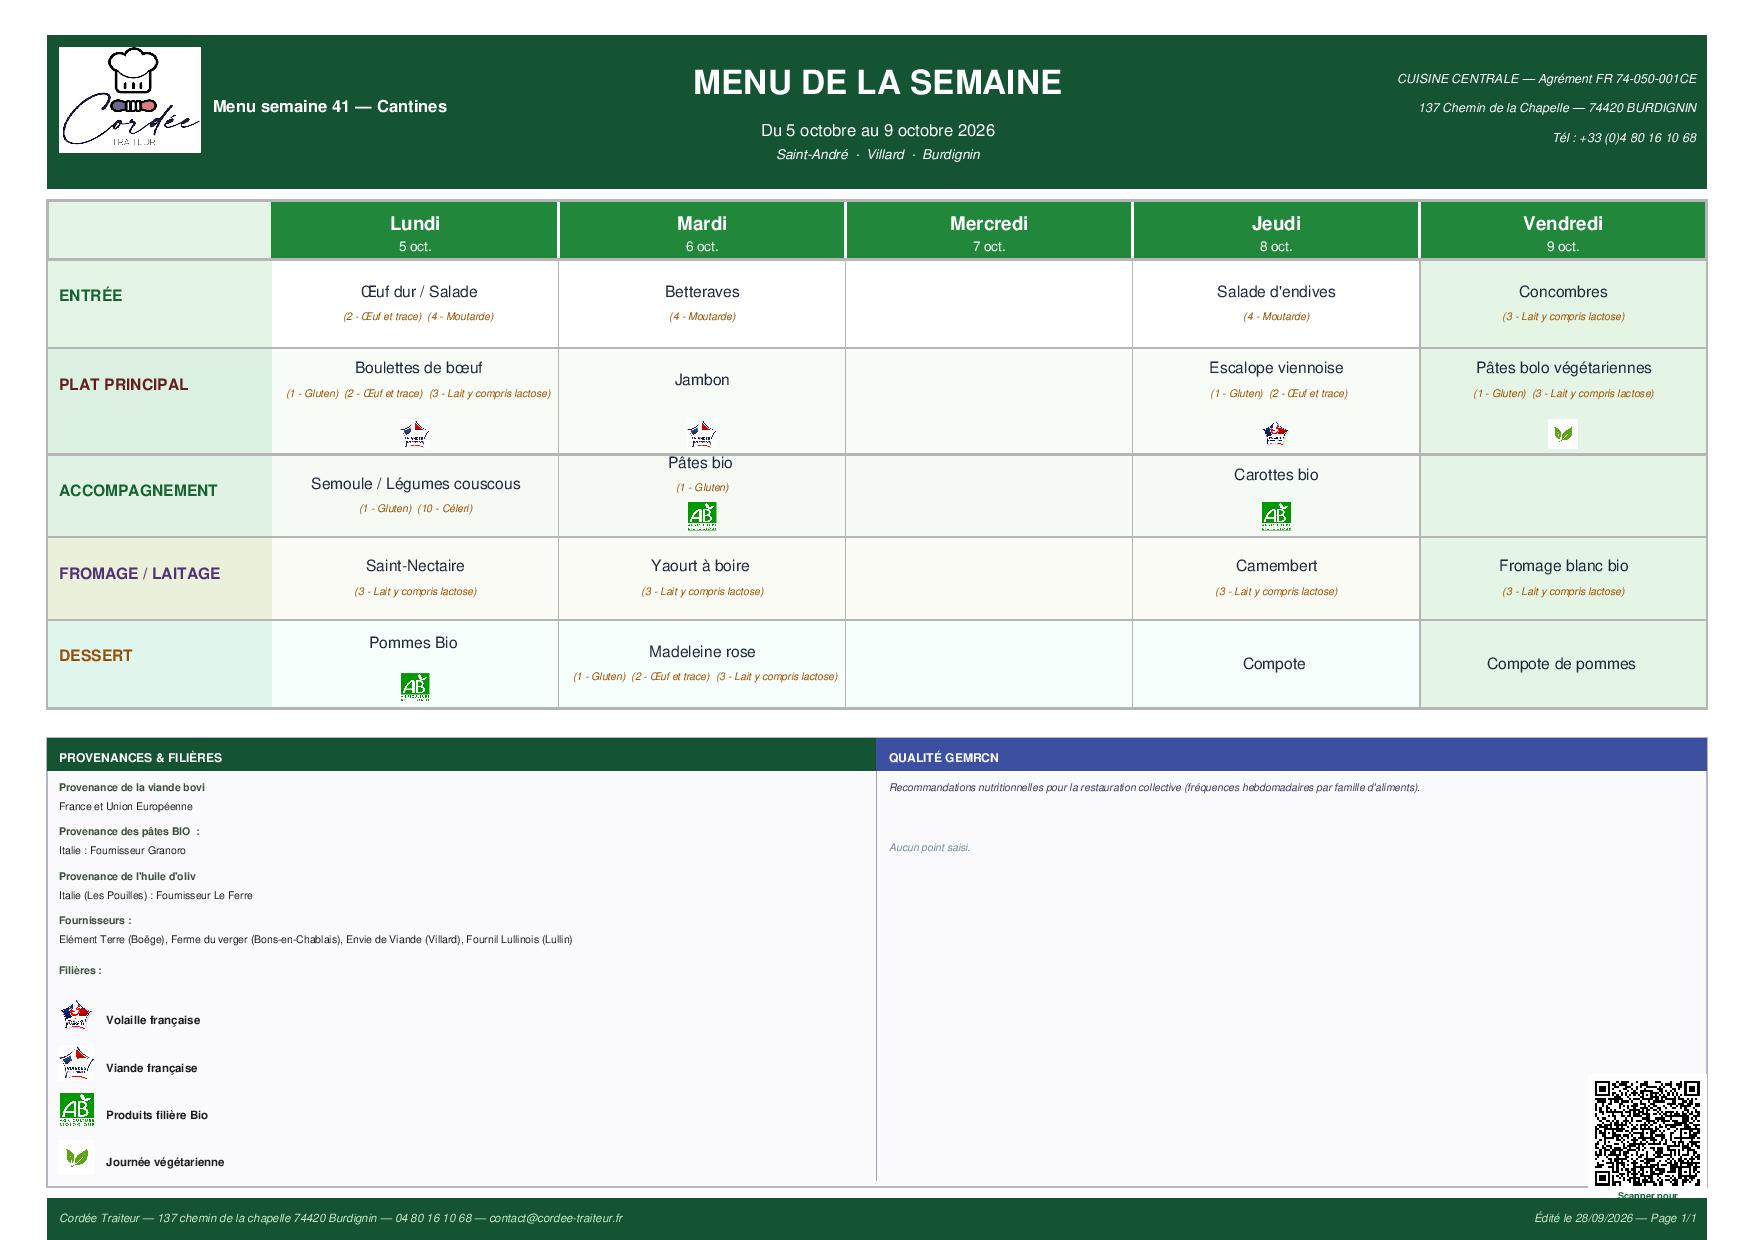Click the FROMAGE / LAITAGE row label
Image resolution: width=1754 pixels, height=1240 pixels.
click(x=140, y=574)
